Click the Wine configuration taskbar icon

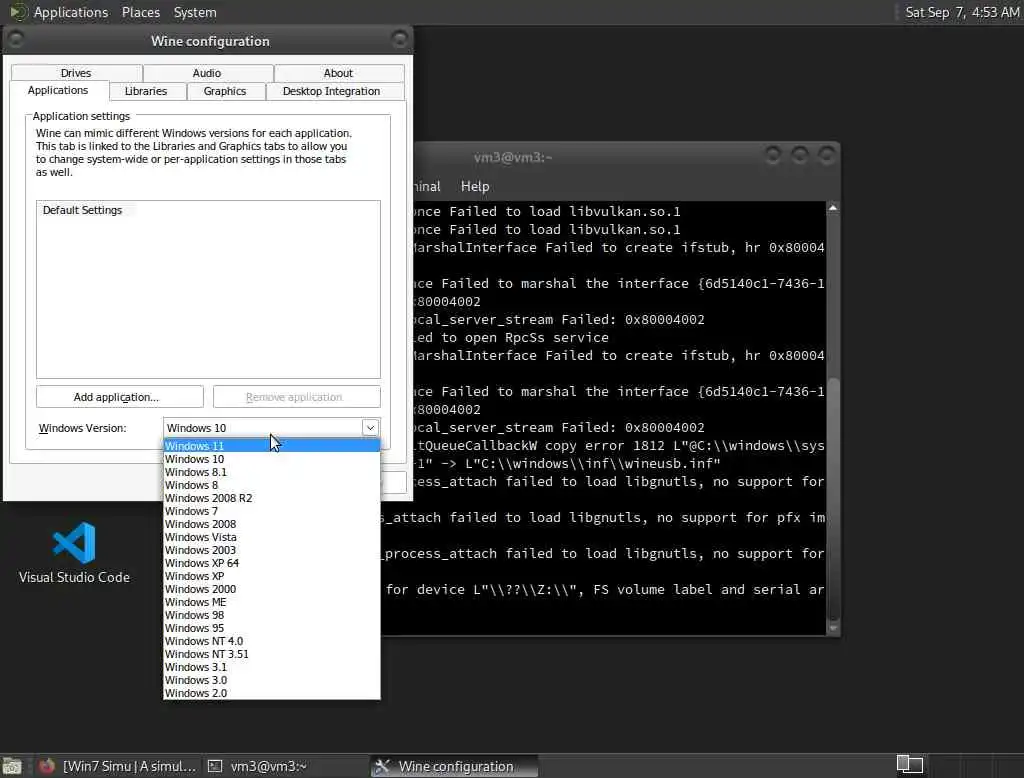pyautogui.click(x=382, y=766)
